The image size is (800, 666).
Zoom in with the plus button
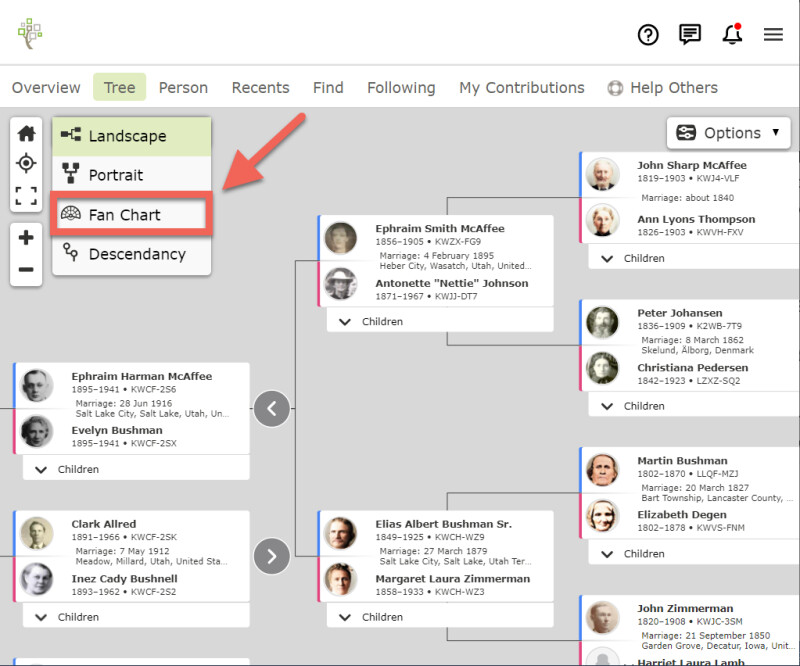point(26,238)
